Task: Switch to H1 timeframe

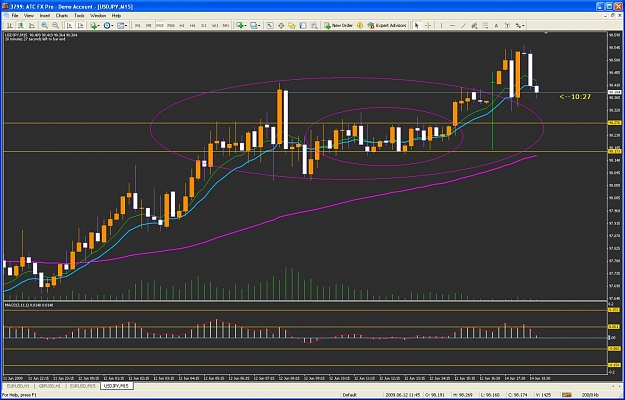Action: (x=182, y=25)
